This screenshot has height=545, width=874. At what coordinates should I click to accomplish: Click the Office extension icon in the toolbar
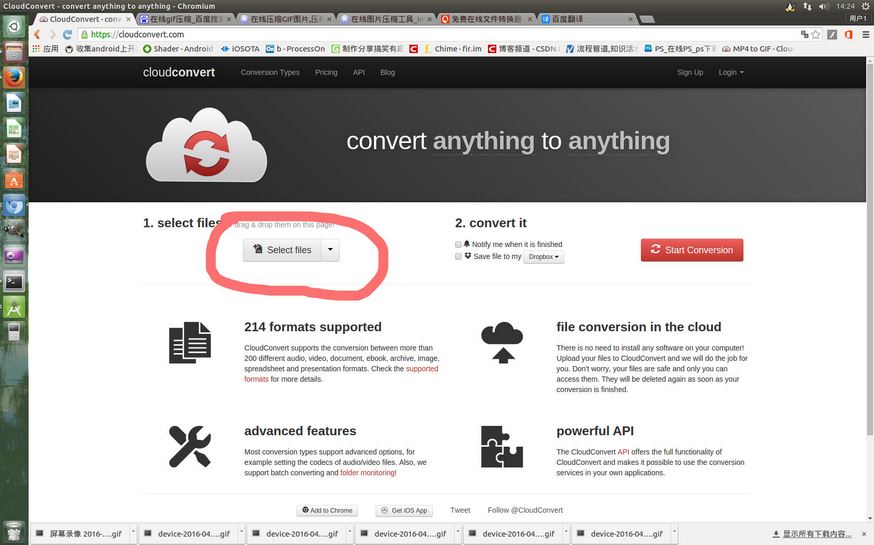click(x=848, y=35)
